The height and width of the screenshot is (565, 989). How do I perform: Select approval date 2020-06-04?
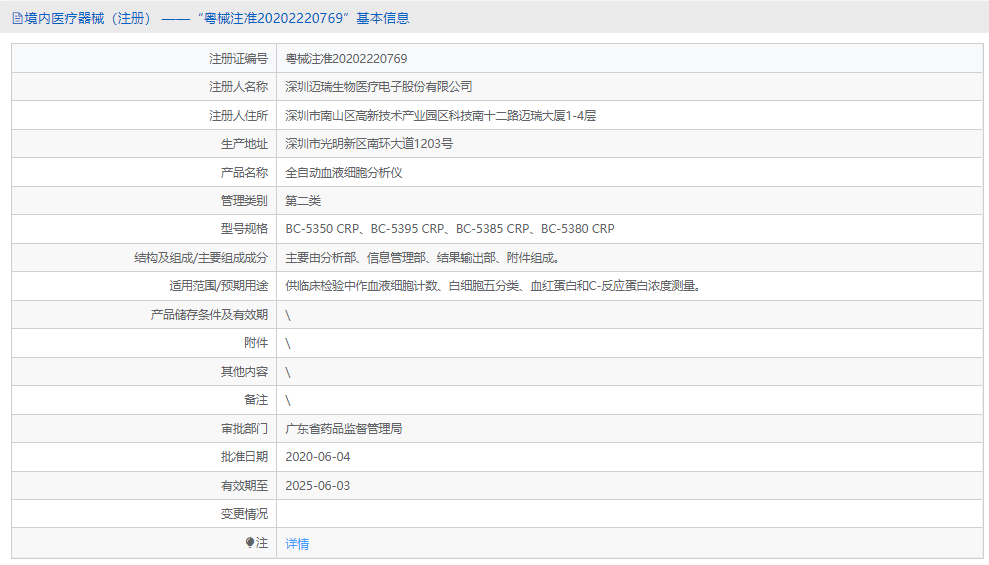(318, 457)
